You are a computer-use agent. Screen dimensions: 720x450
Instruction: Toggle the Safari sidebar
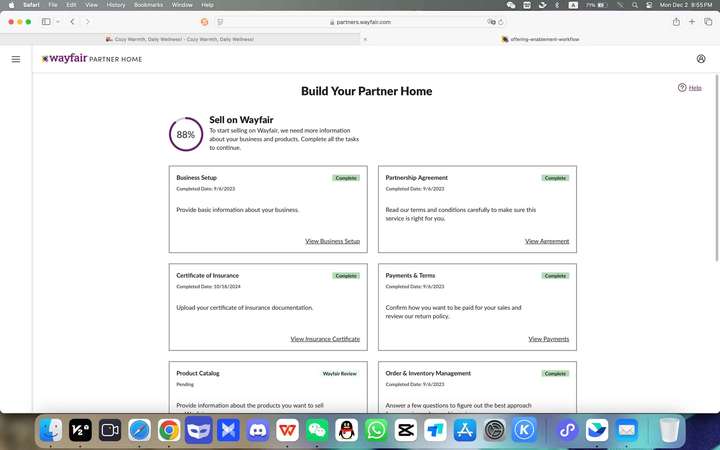tap(46, 21)
